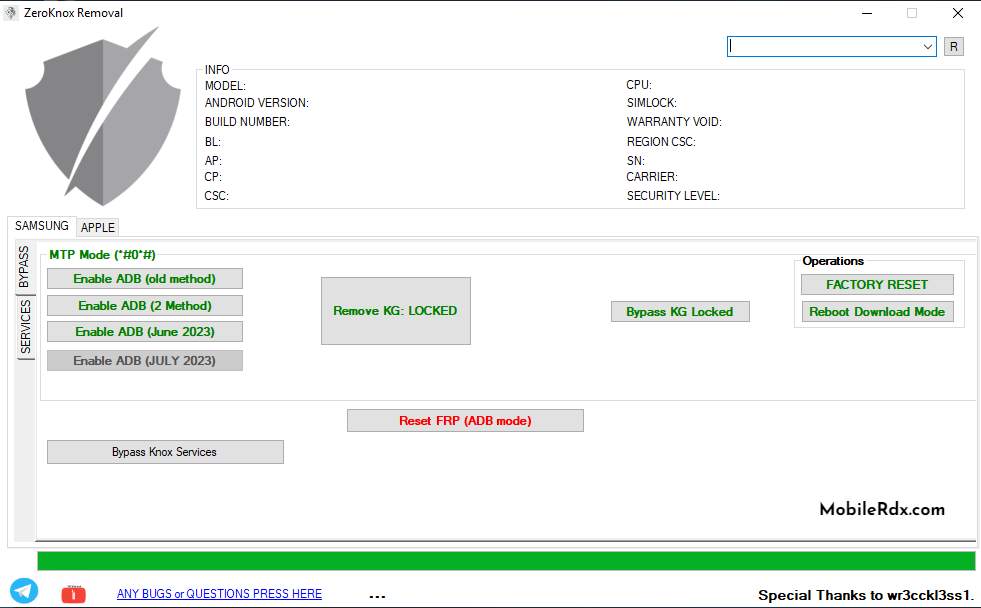The width and height of the screenshot is (981, 608).
Task: Click the ANDROID VERSION: label
Action: point(257,103)
